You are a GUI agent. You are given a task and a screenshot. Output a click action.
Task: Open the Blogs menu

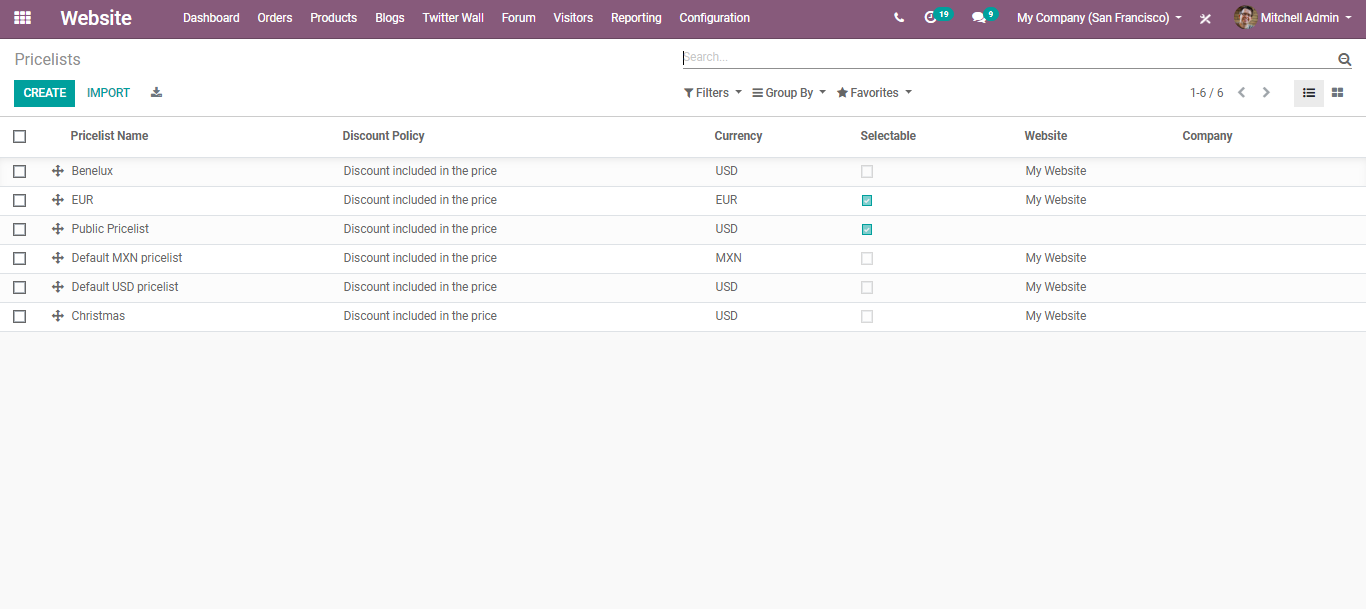(390, 18)
